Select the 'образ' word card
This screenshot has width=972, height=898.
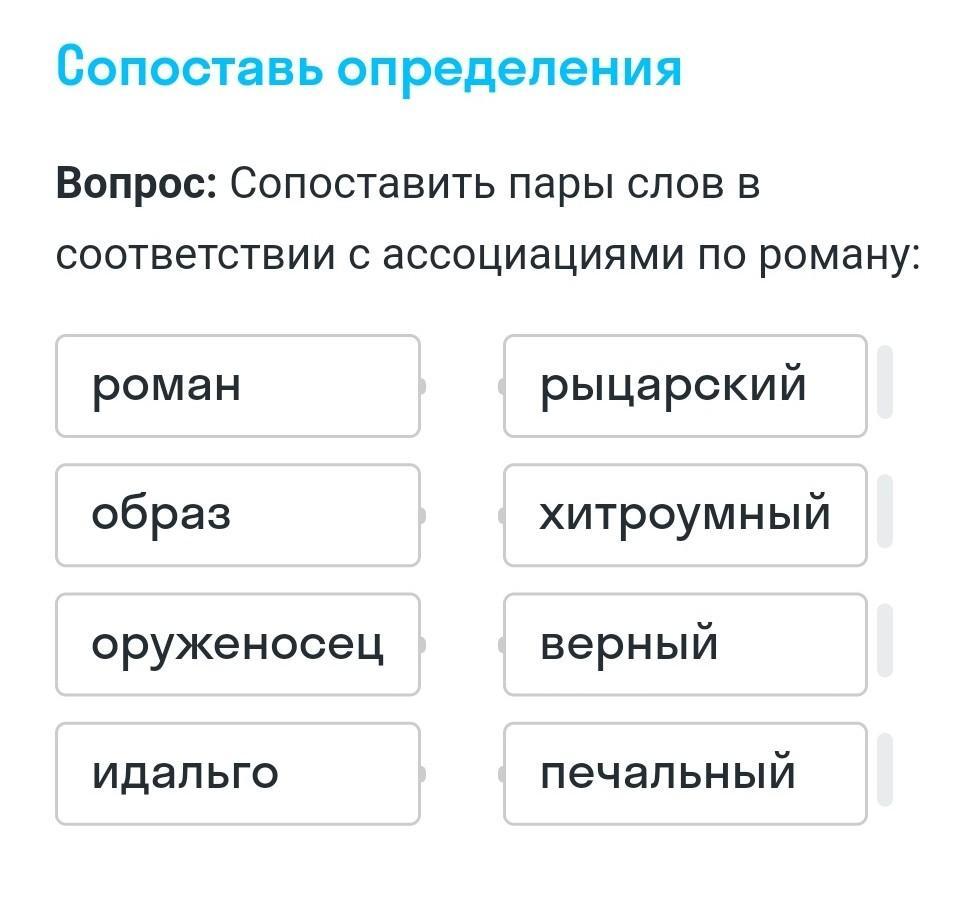[237, 515]
